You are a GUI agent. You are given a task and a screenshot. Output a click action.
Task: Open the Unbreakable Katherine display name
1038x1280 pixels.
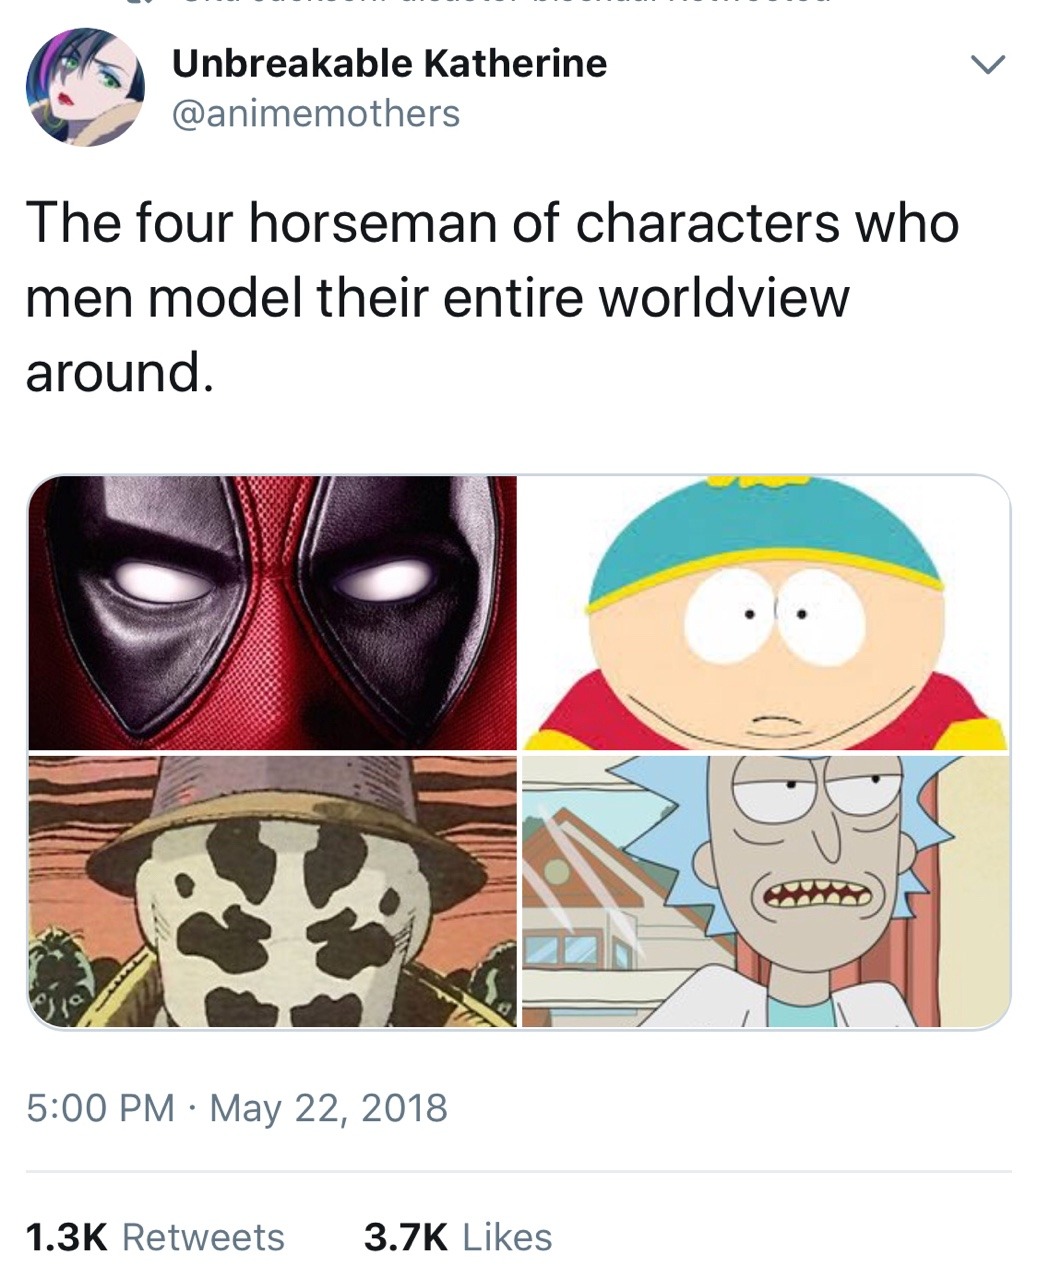pyautogui.click(x=389, y=64)
